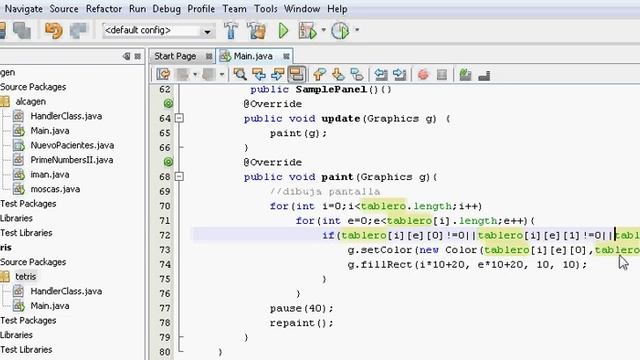Click override marker icon above line 68
The image size is (640, 360).
click(x=168, y=162)
